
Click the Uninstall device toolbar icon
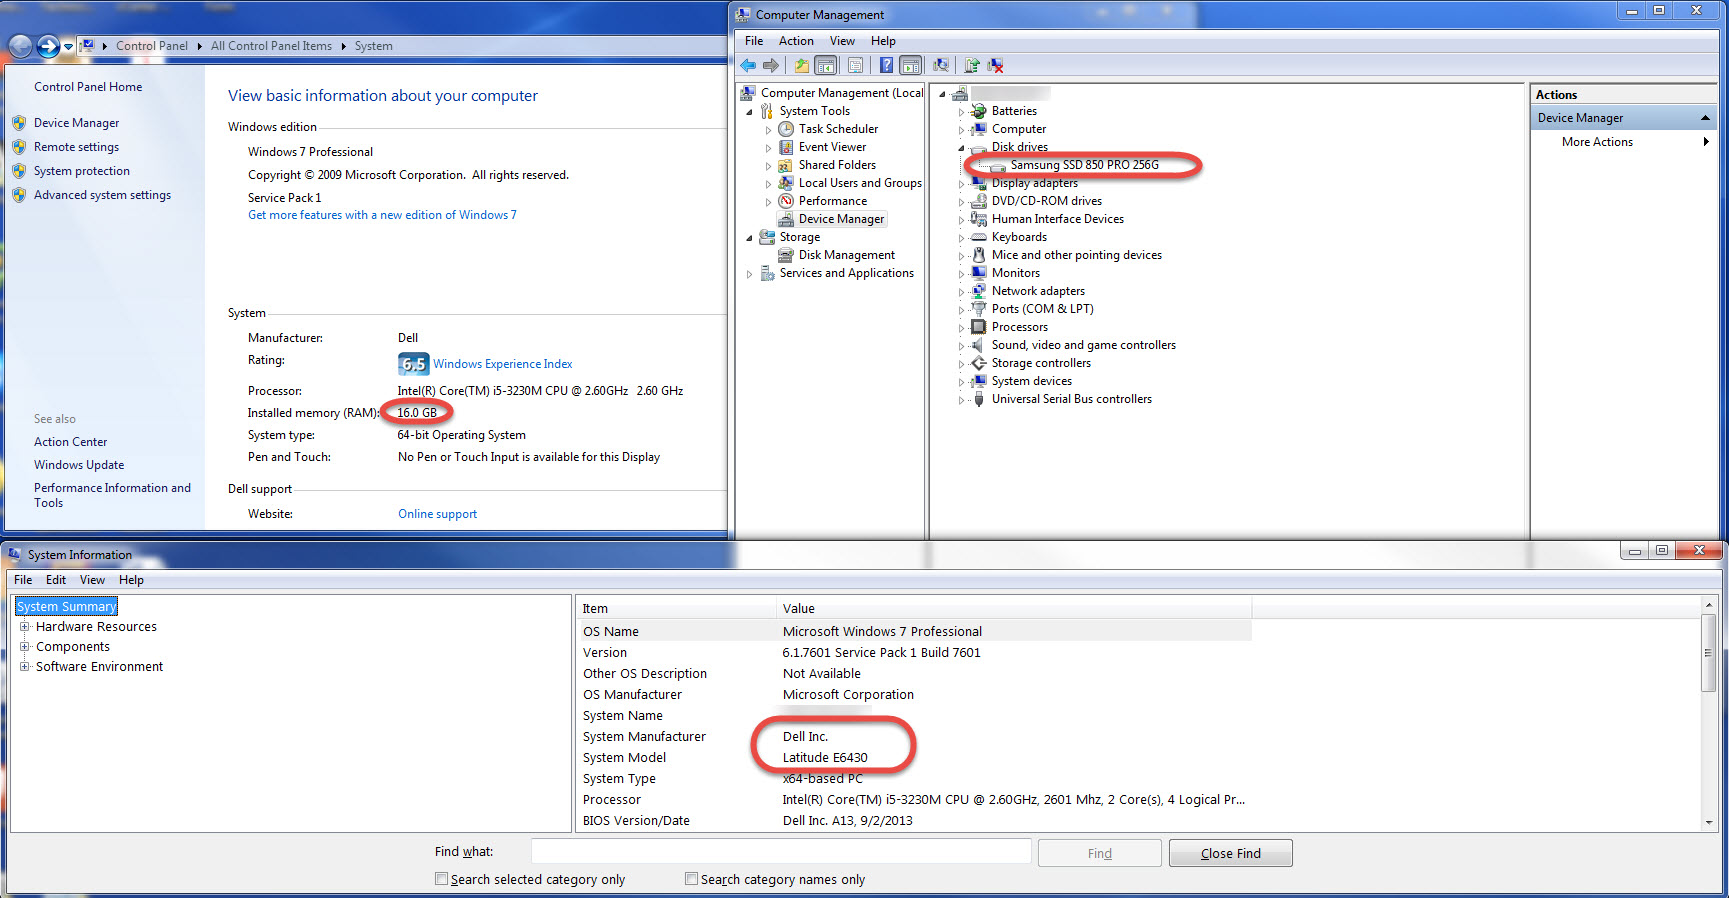coord(996,66)
